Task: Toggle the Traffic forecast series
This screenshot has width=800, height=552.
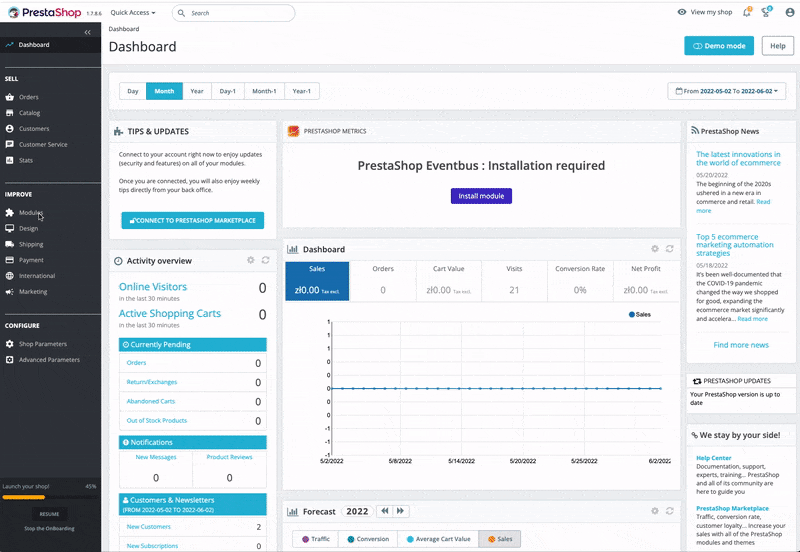Action: [x=316, y=539]
